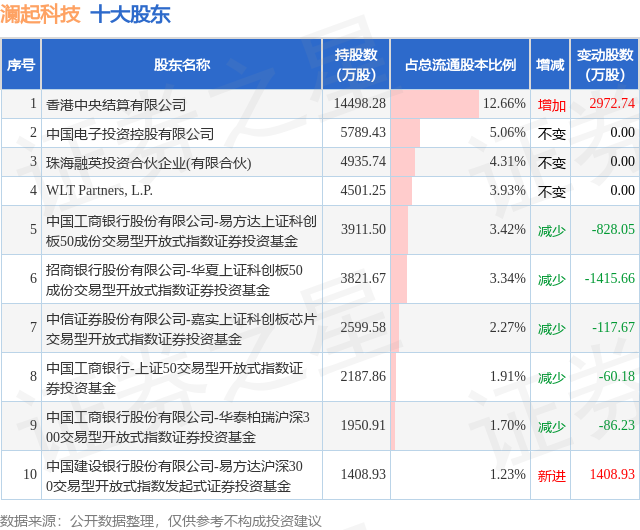The width and height of the screenshot is (640, 530).
Task: Click change value -117.67
Action: (613, 327)
